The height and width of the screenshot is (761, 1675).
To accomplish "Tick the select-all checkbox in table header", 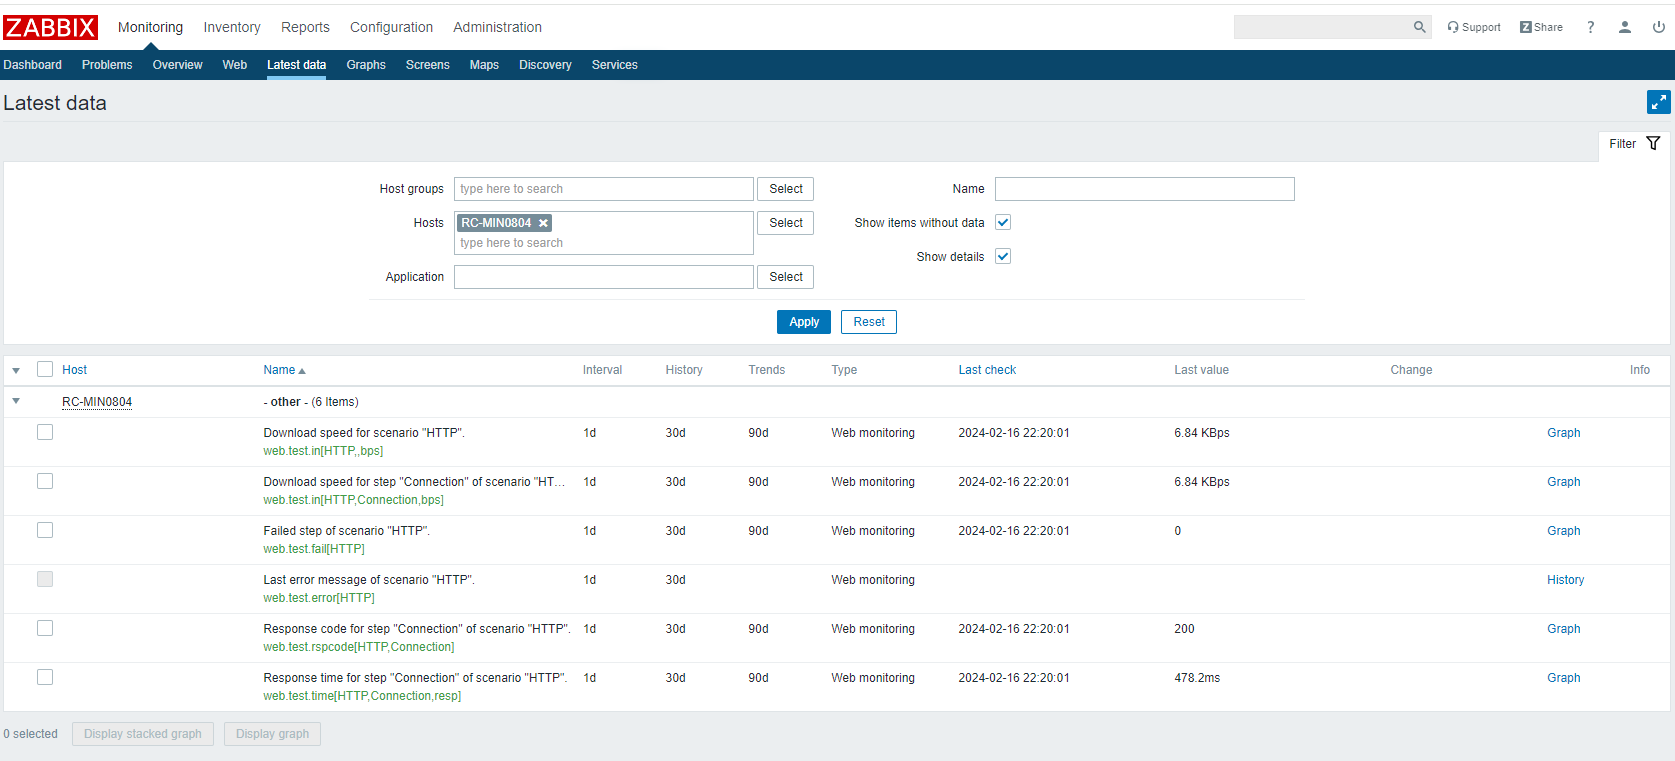I will tap(45, 369).
